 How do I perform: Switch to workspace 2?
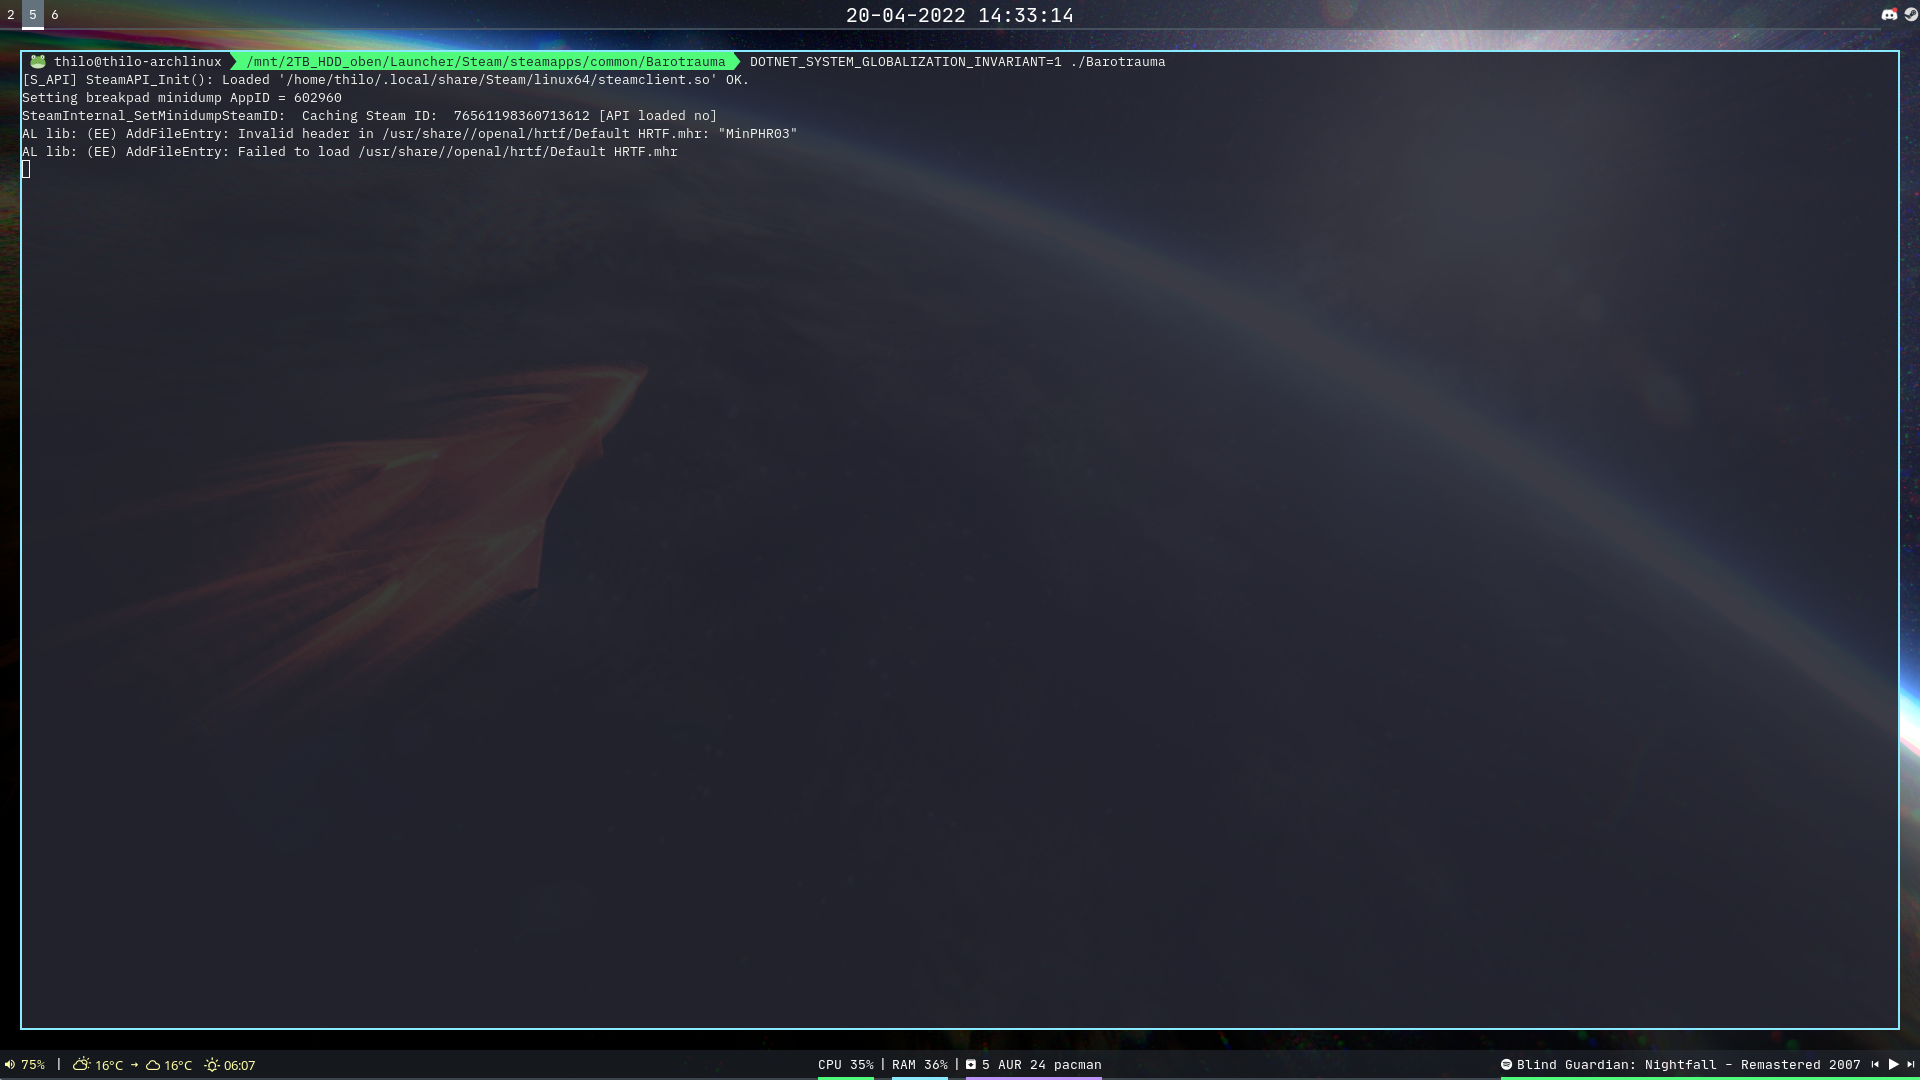point(11,15)
